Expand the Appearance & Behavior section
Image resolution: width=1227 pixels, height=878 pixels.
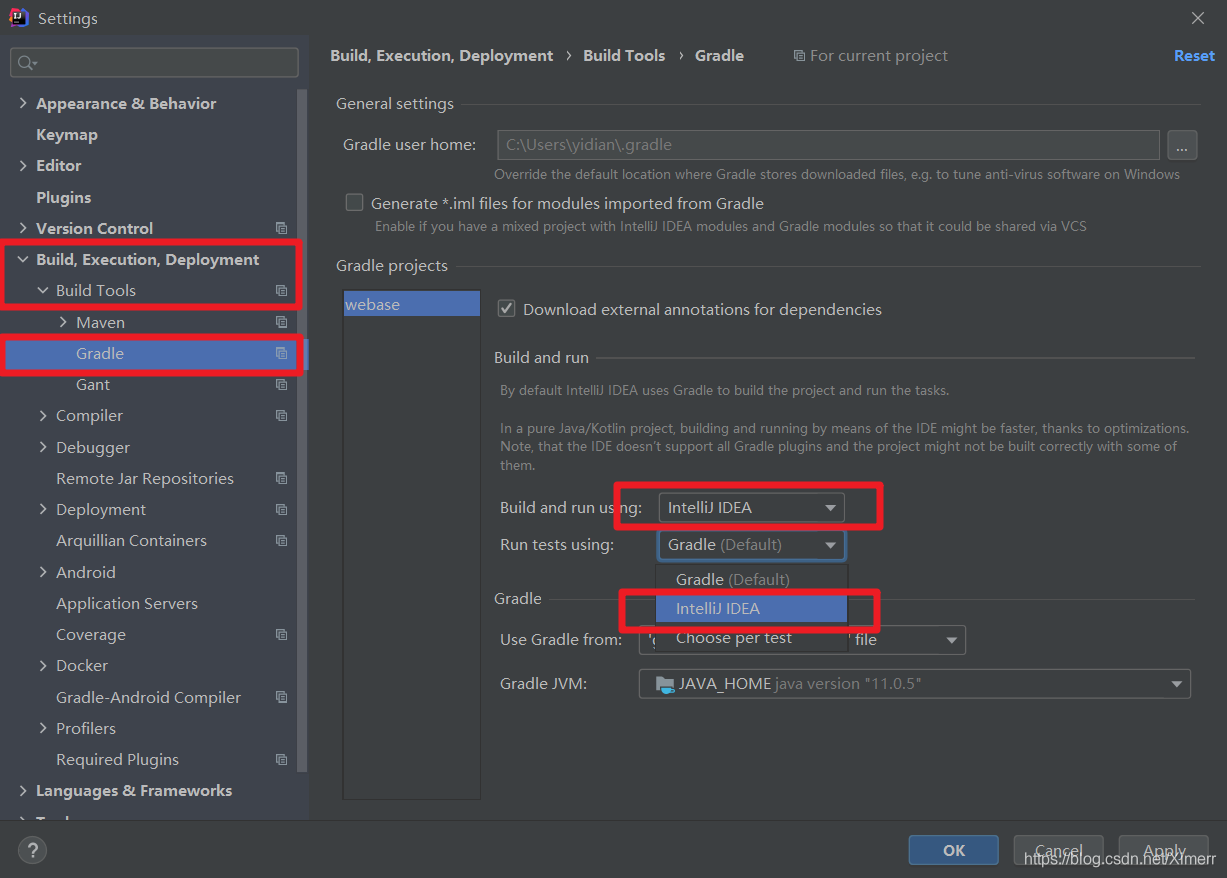point(23,103)
